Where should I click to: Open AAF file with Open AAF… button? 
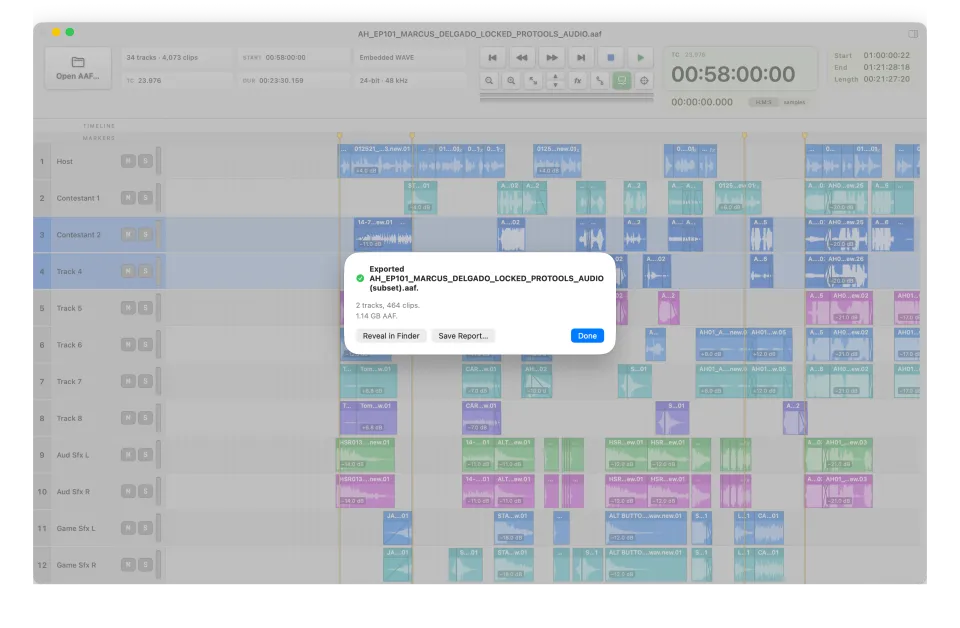pos(78,68)
